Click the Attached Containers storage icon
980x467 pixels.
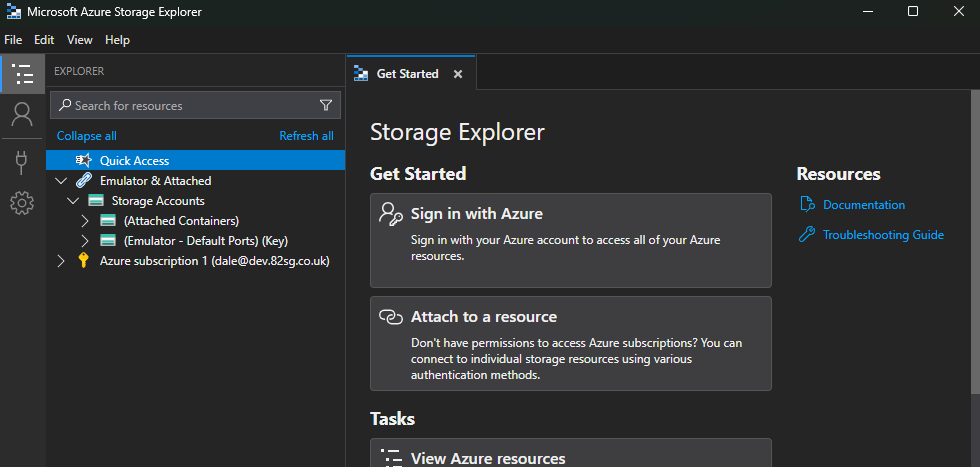pos(108,221)
